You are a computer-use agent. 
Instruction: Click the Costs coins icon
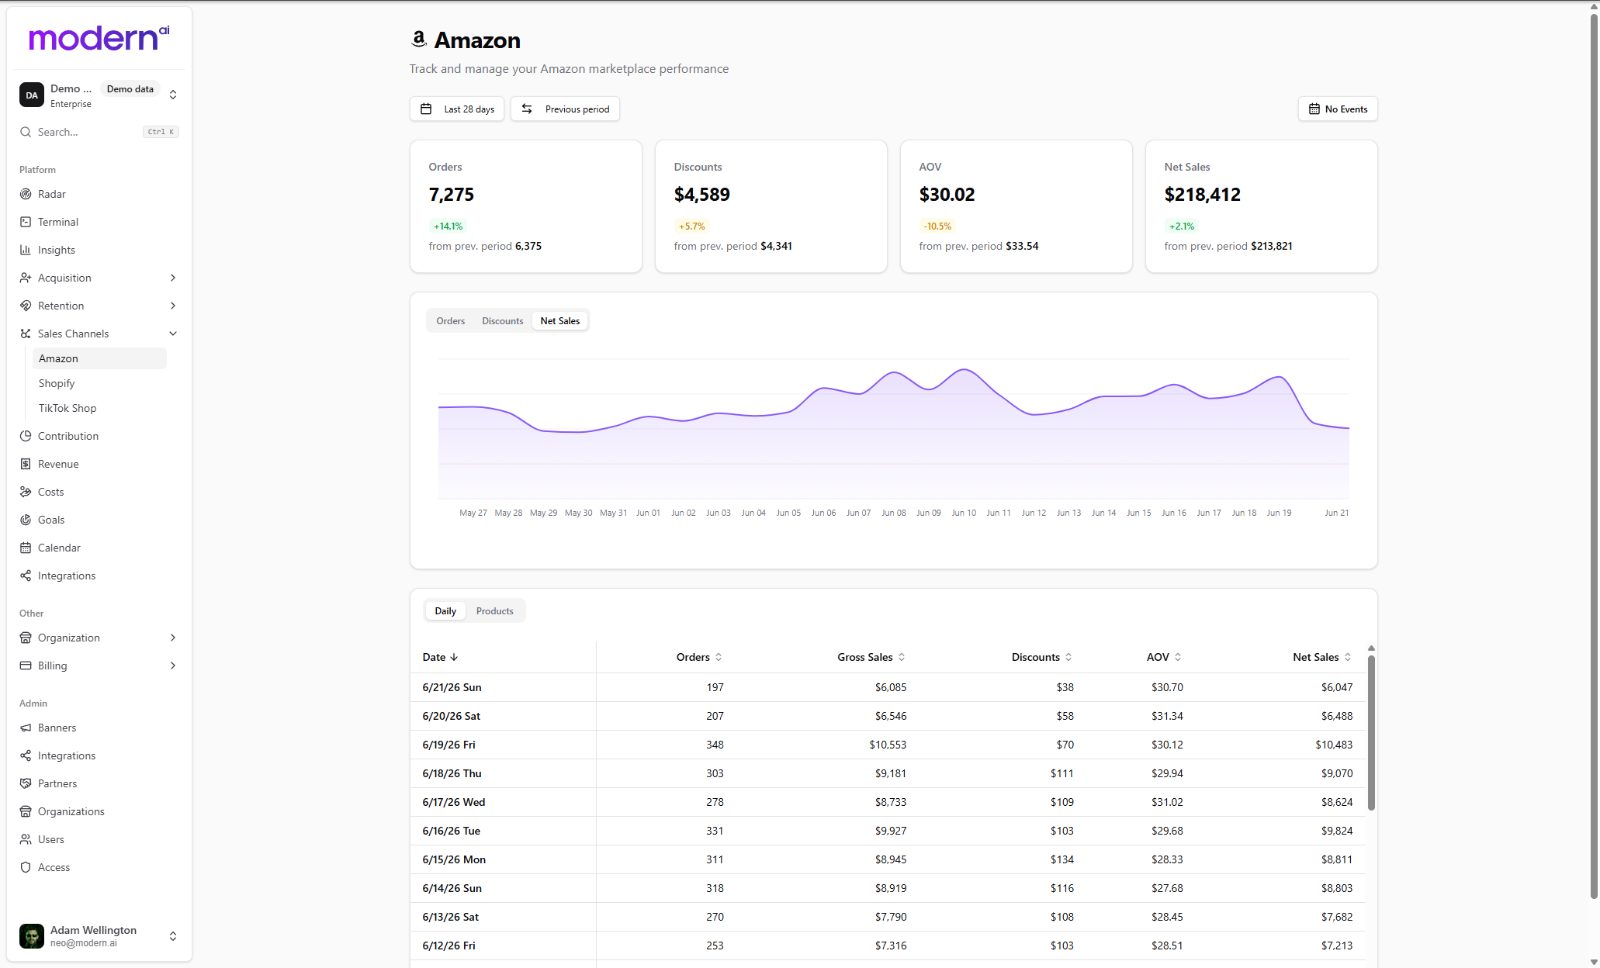pos(26,492)
